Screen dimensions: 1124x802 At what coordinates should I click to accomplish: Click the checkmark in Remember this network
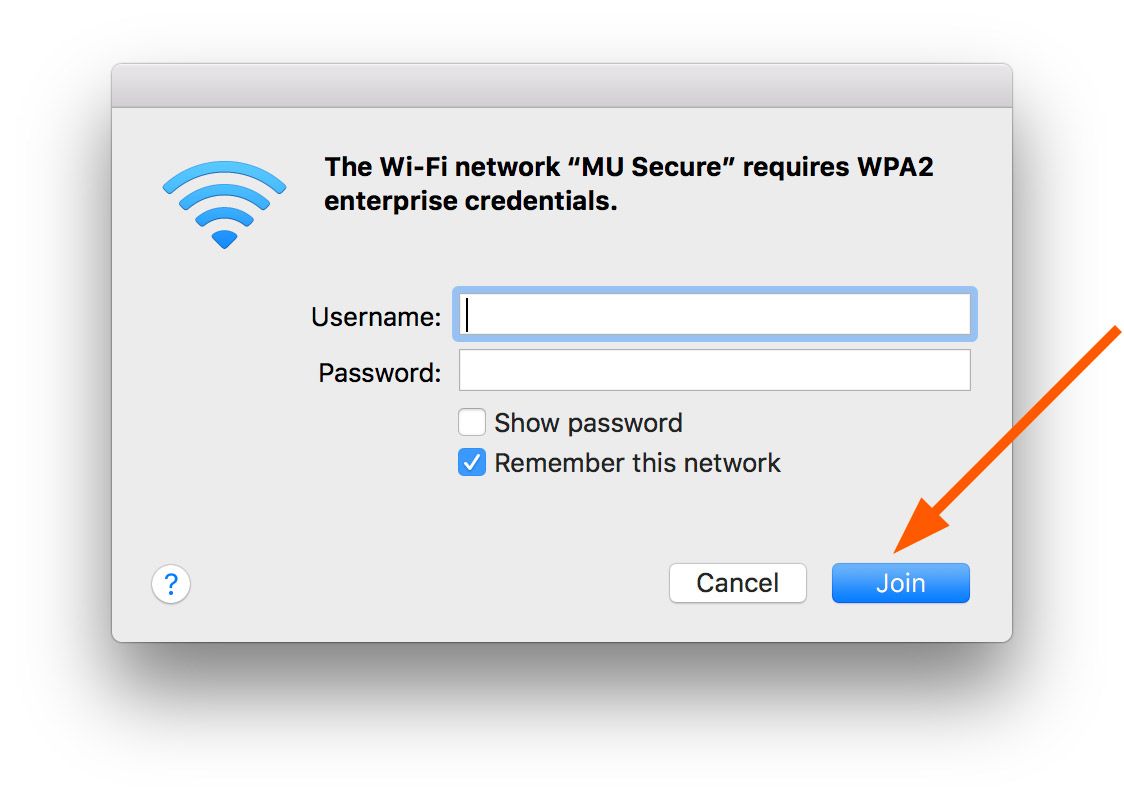(x=472, y=463)
